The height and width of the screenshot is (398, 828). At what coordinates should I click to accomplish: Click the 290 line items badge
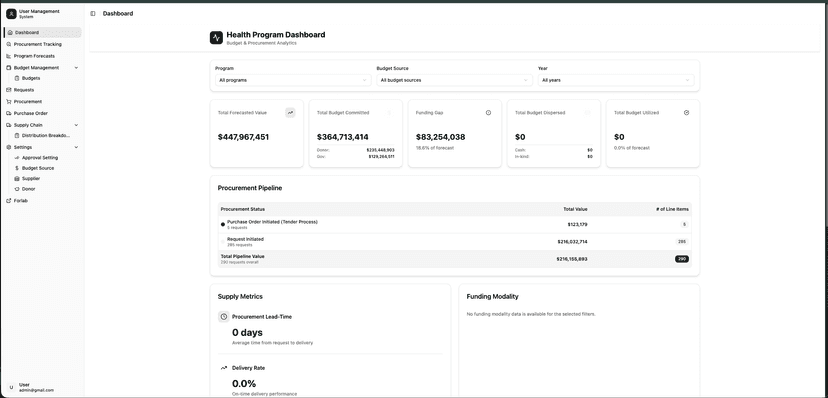682,259
